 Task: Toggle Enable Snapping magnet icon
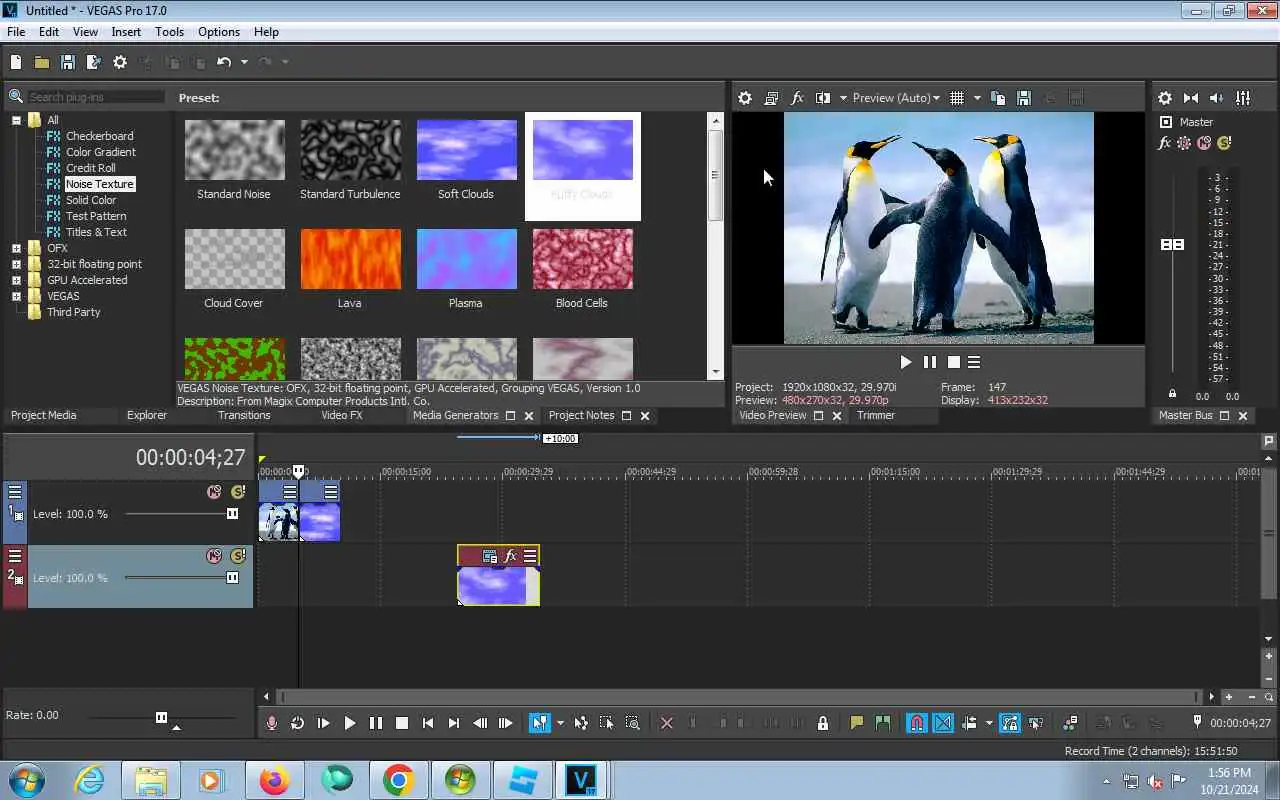pos(917,723)
